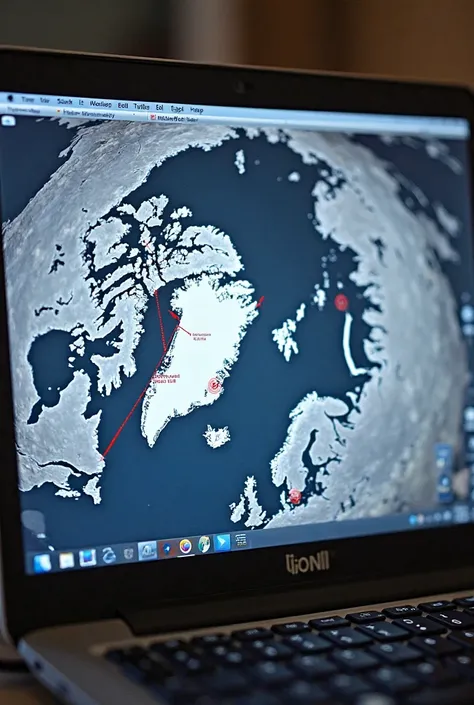This screenshot has height=705, width=474.
Task: Open the Help menu in menu bar
Action: [196, 109]
